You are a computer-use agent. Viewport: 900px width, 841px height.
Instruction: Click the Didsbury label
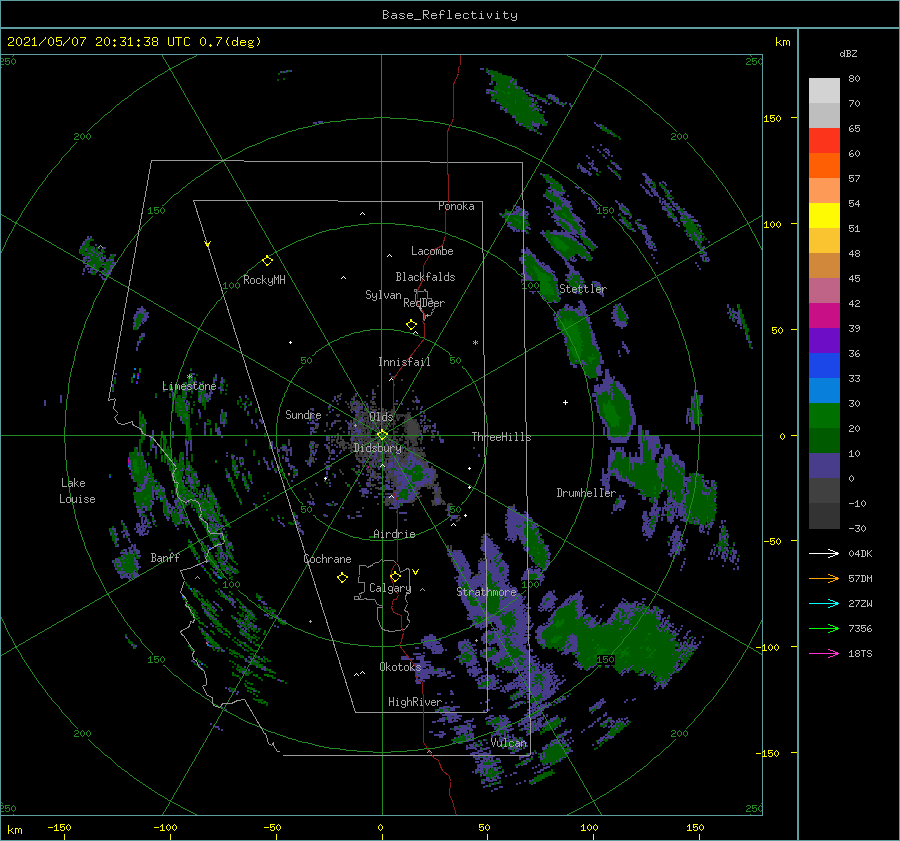(x=377, y=448)
